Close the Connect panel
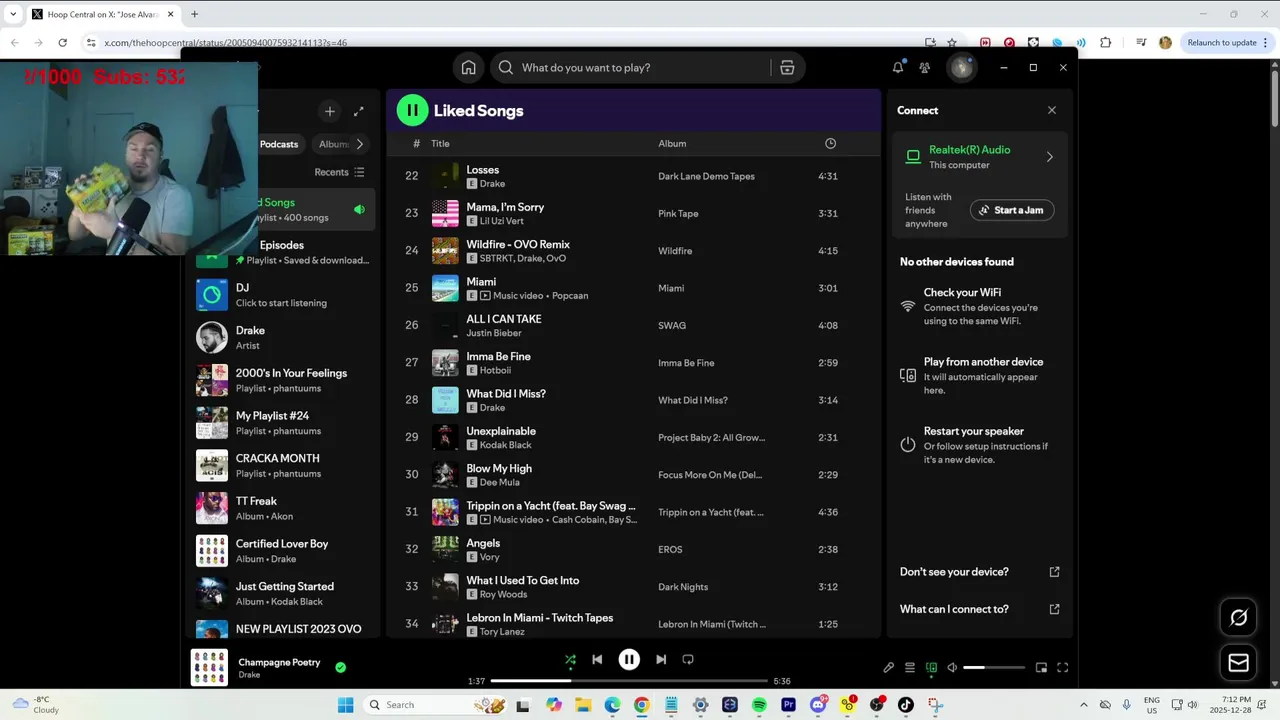Screen dimensions: 1280x720 pyautogui.click(x=1052, y=110)
